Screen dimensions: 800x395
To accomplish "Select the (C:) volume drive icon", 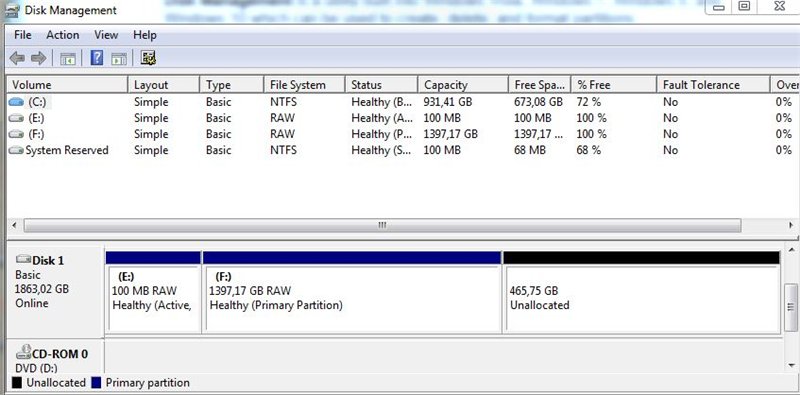I will pos(16,102).
